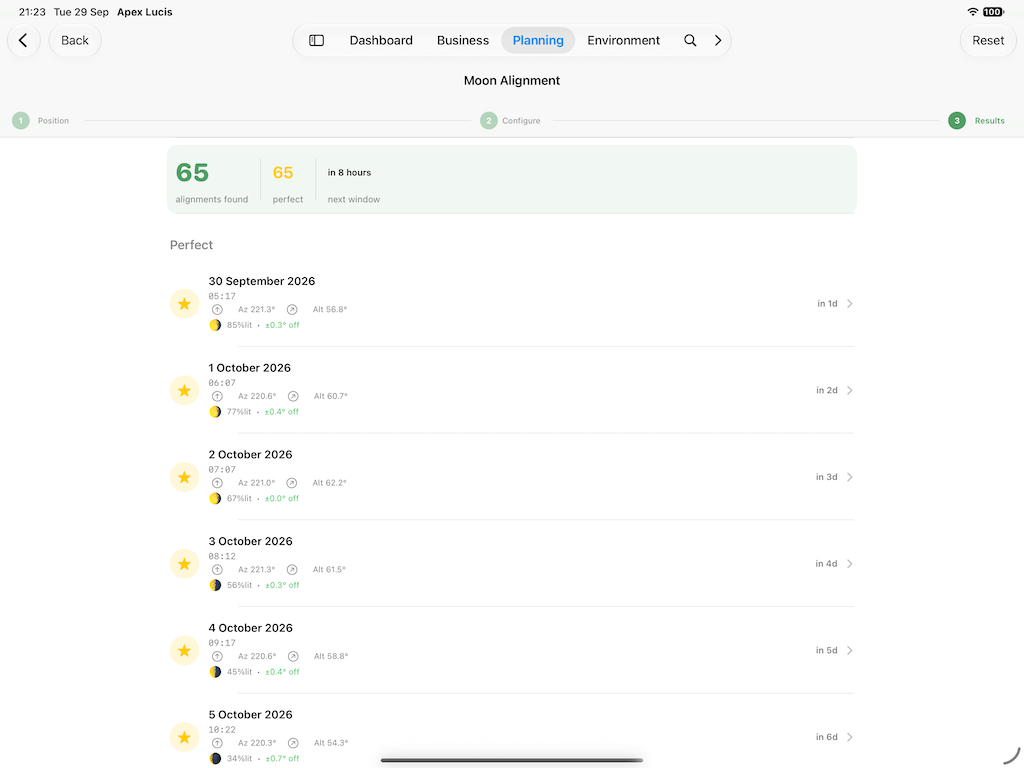The width and height of the screenshot is (1024, 768).
Task: Tap the battery 100 indicator
Action: pos(993,12)
